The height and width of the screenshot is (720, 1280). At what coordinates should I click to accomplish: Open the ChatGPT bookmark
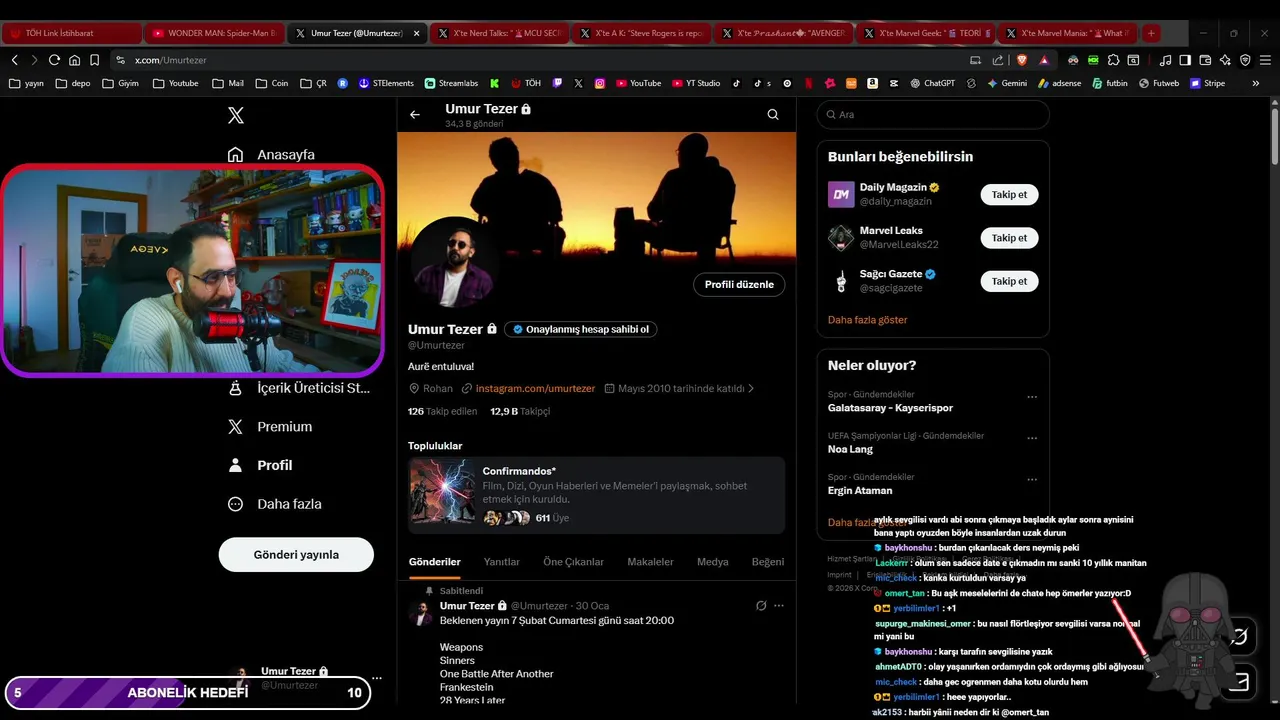[x=932, y=83]
